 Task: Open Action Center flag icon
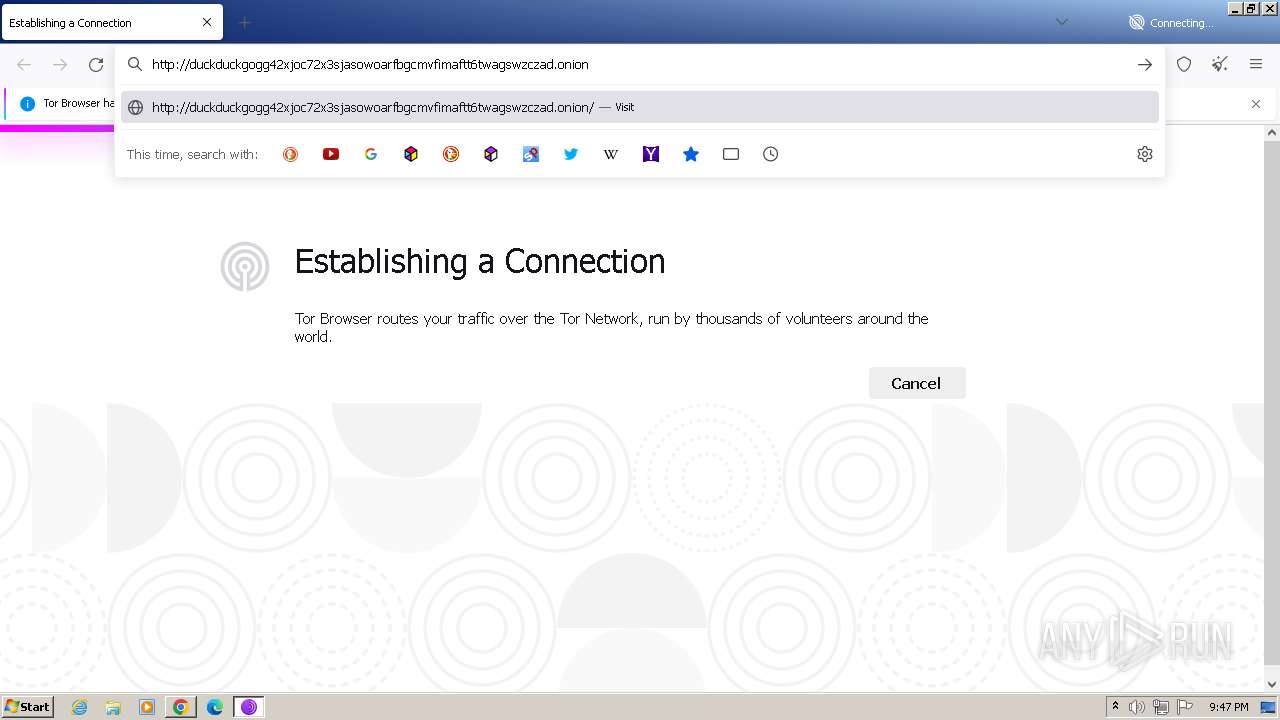(x=1185, y=707)
